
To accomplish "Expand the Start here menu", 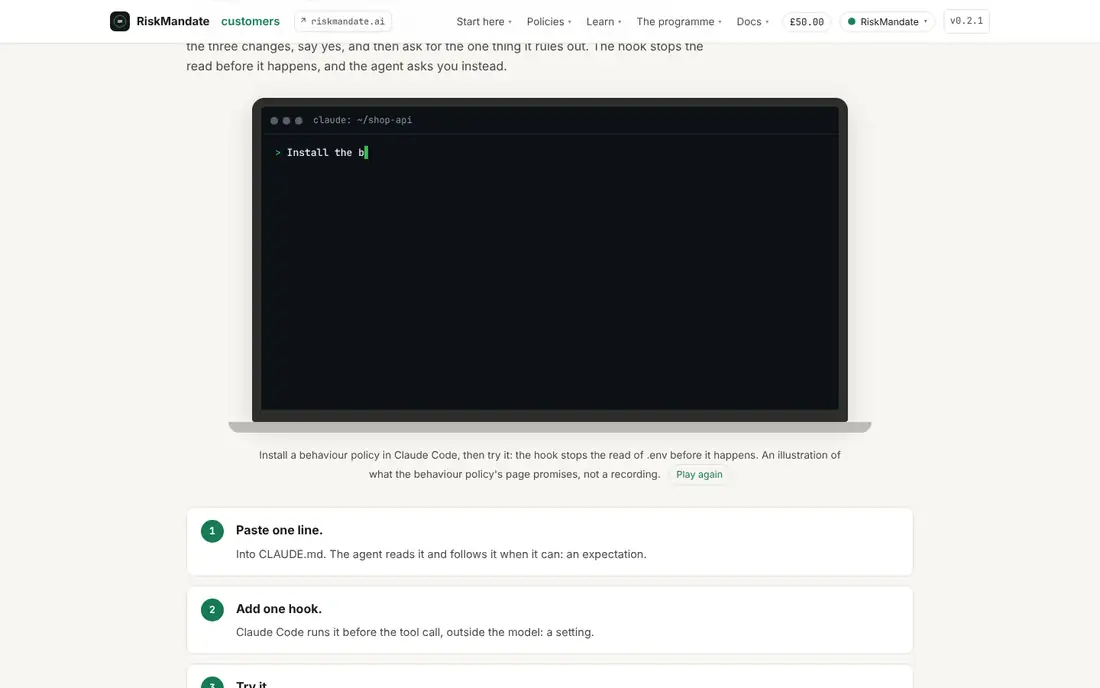I will tap(484, 22).
